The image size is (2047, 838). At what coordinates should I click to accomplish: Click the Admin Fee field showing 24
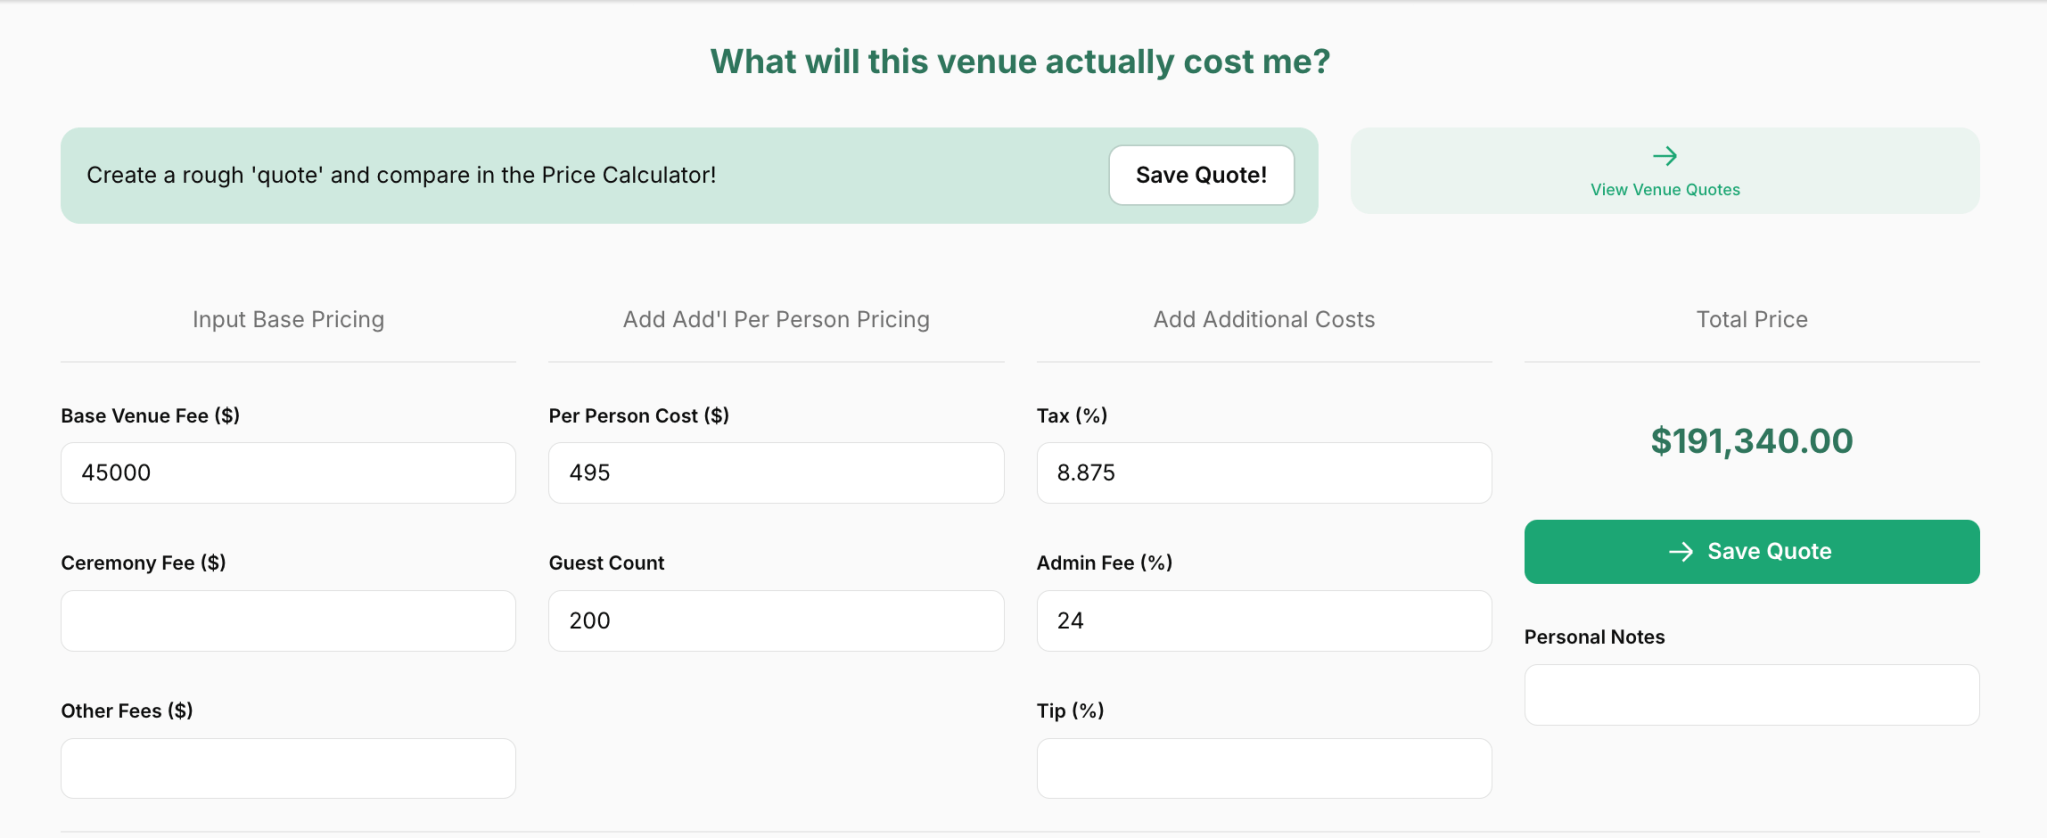(1263, 620)
